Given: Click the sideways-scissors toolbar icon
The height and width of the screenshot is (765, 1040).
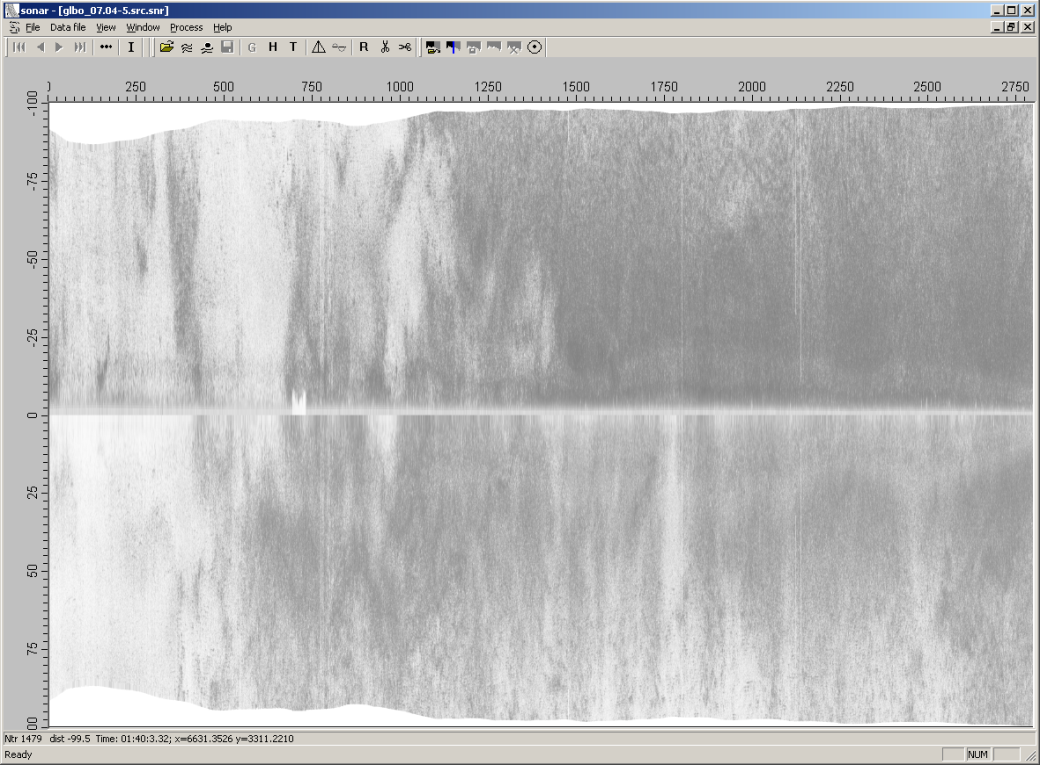Looking at the screenshot, I should [405, 47].
